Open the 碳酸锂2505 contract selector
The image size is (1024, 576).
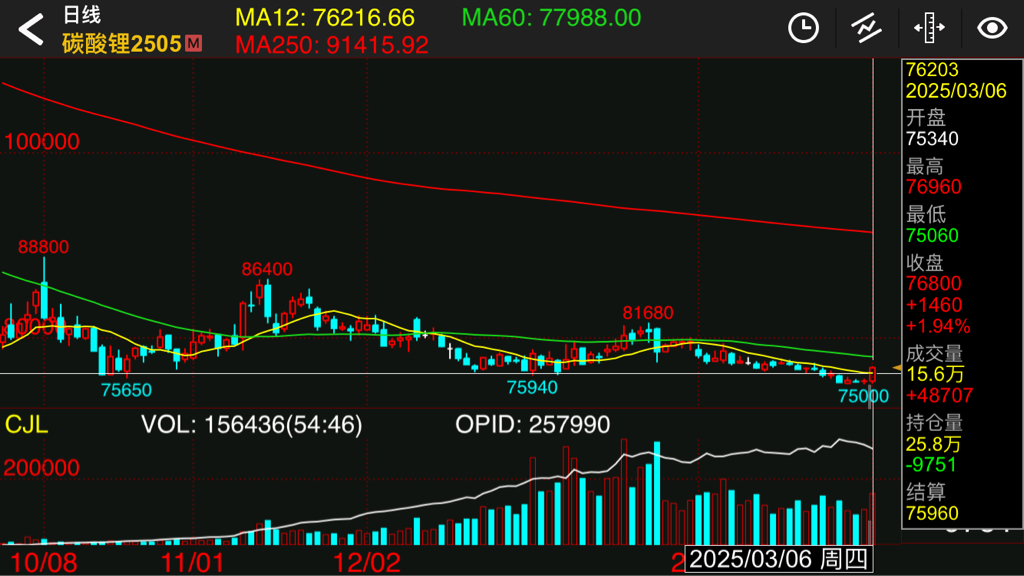121,43
